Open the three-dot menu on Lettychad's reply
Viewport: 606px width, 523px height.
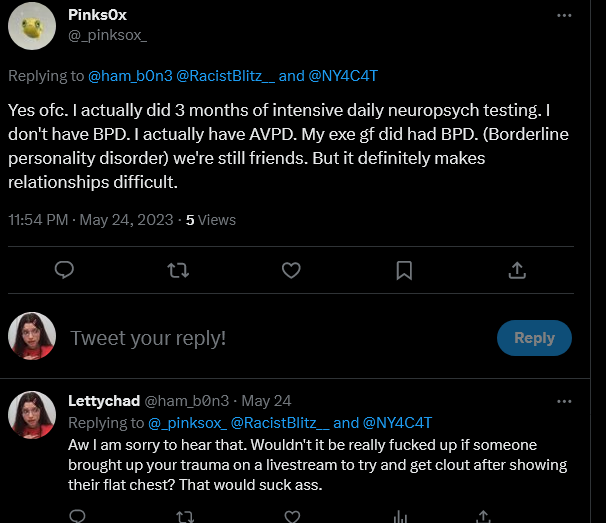tap(564, 401)
